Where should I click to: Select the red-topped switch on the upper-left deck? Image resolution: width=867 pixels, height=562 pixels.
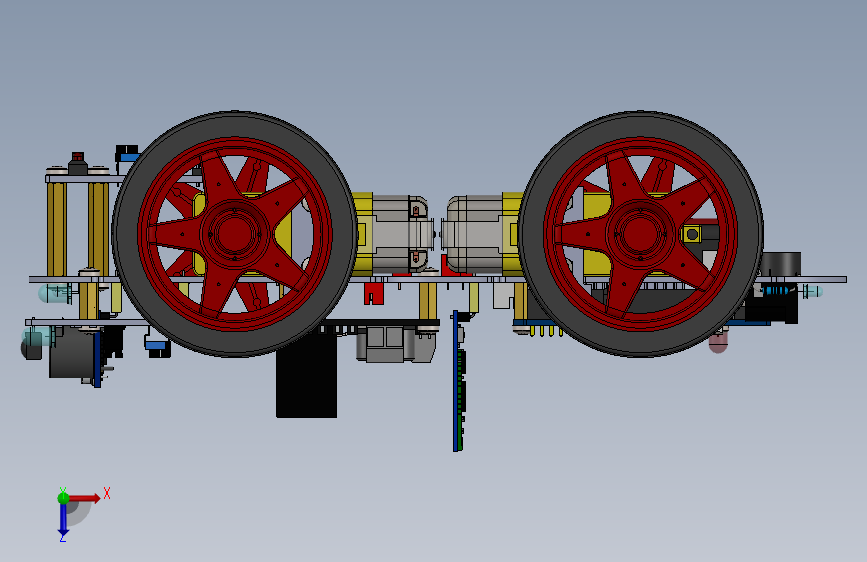click(78, 164)
